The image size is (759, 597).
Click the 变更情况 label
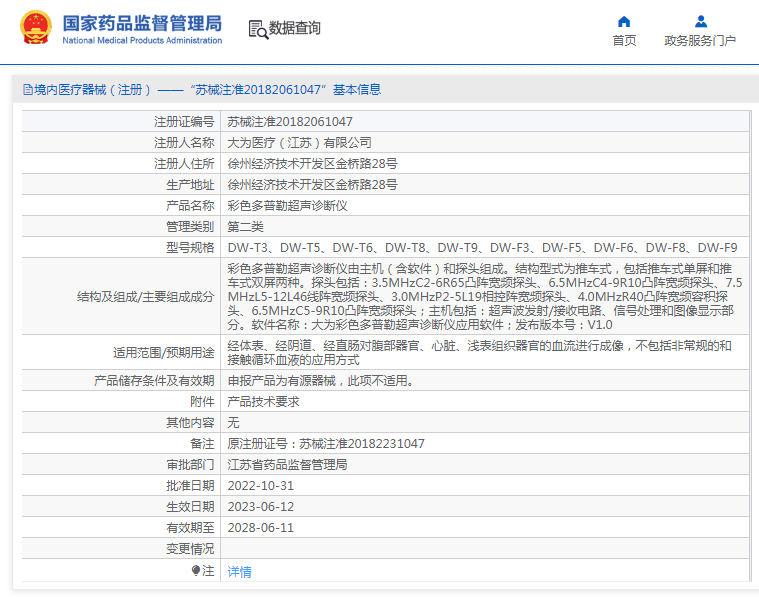tap(190, 549)
